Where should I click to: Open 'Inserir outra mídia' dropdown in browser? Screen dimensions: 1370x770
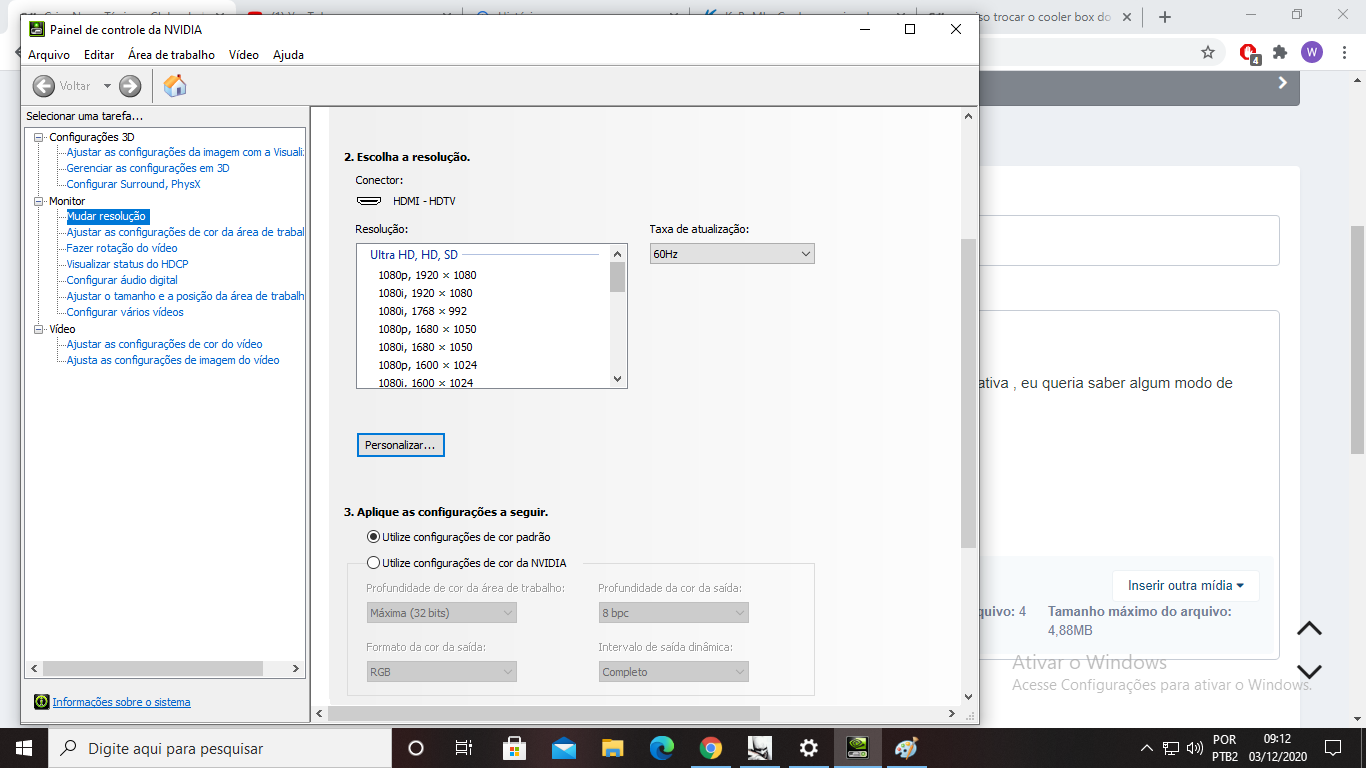(1186, 585)
